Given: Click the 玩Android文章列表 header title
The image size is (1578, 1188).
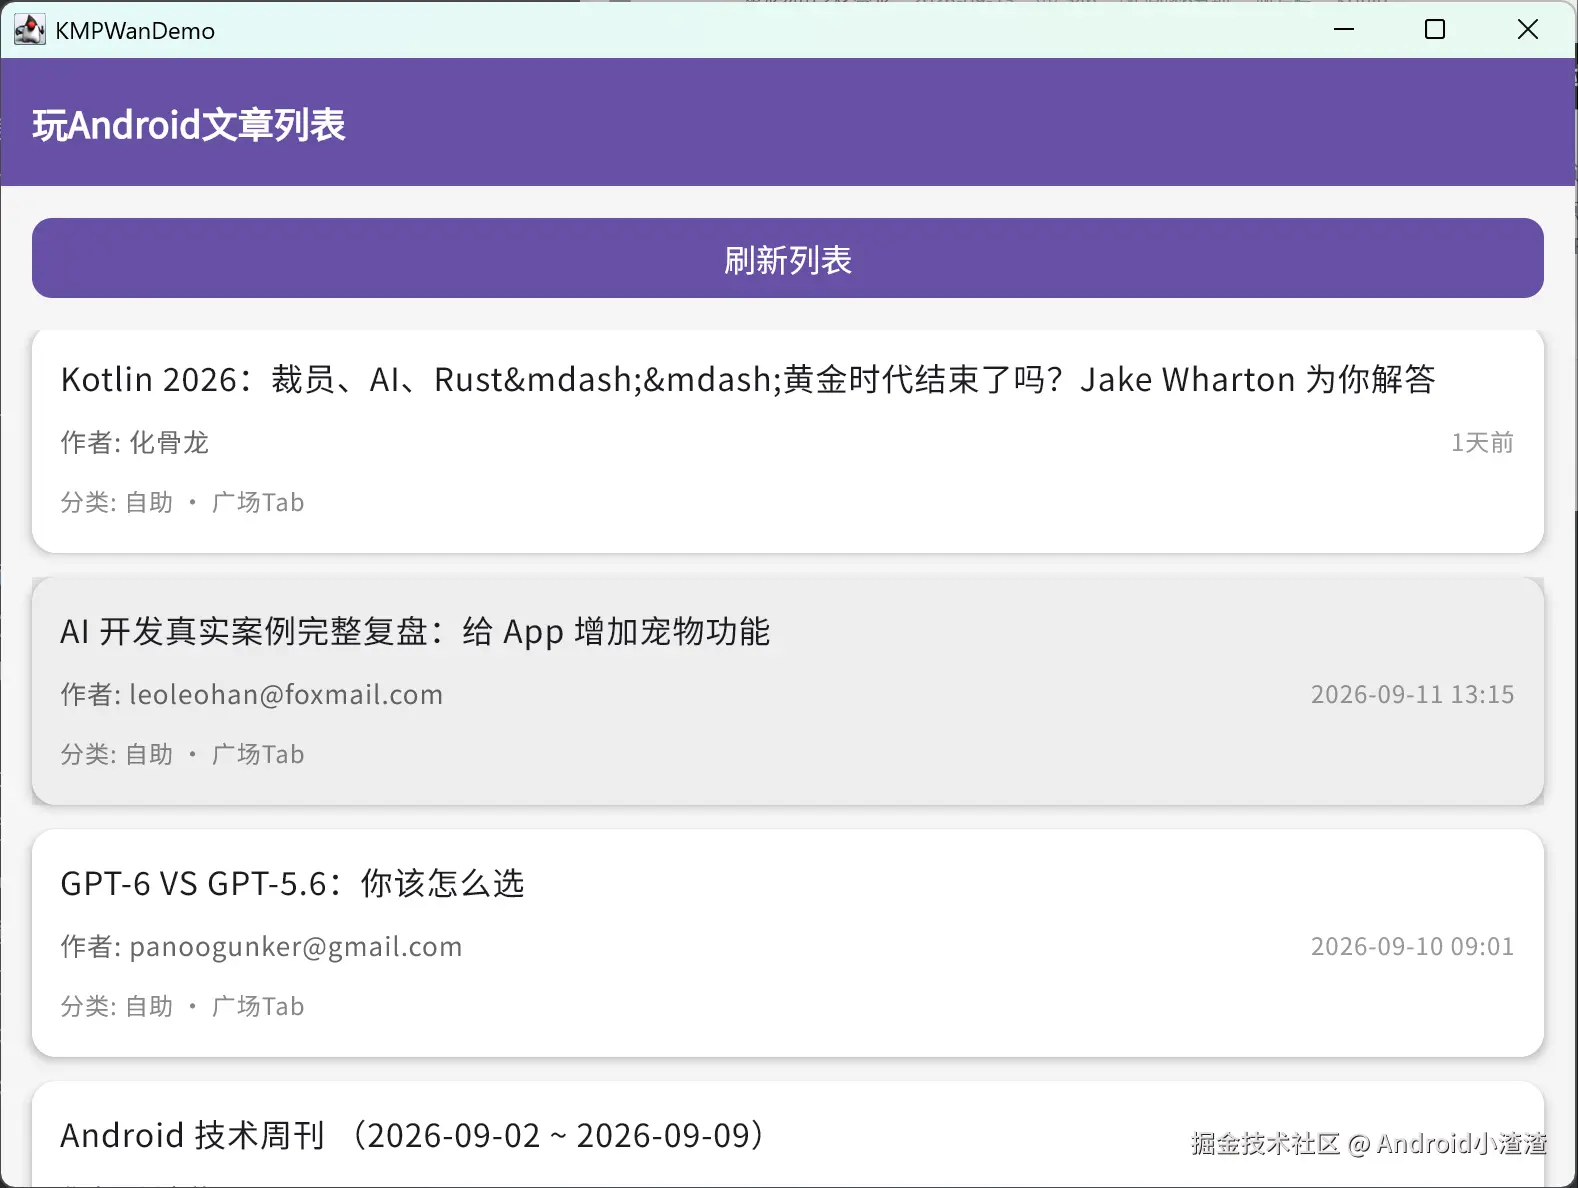Looking at the screenshot, I should [189, 125].
